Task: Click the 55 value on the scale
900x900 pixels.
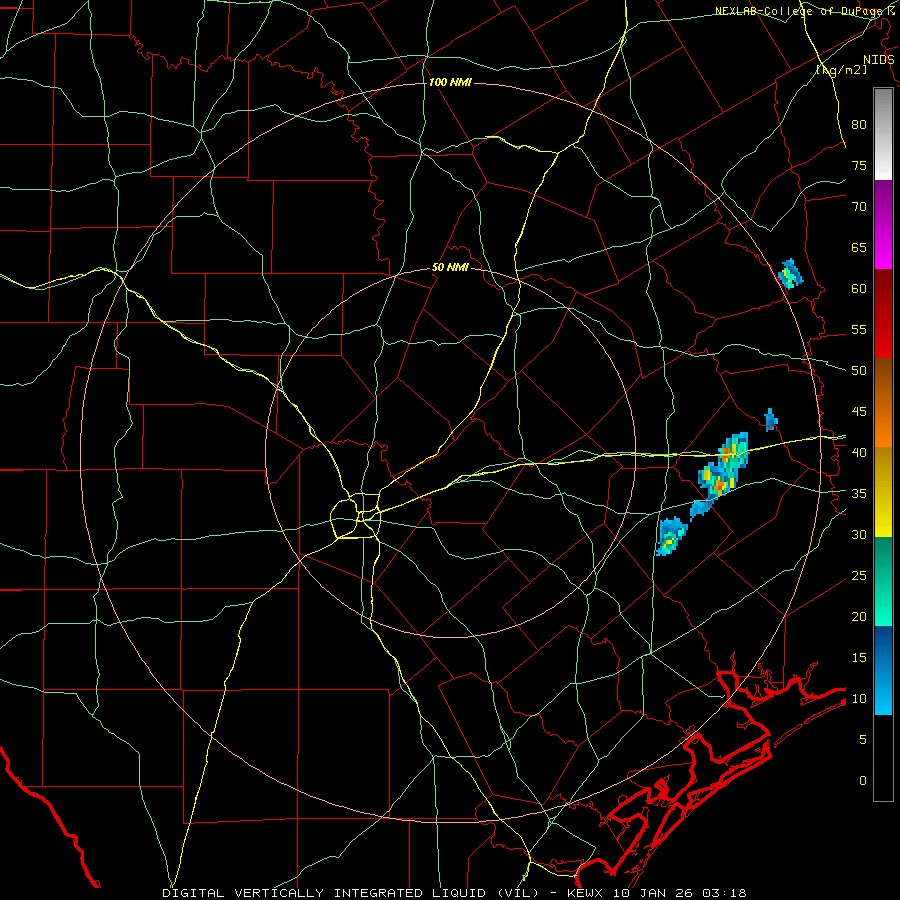Action: pyautogui.click(x=859, y=330)
